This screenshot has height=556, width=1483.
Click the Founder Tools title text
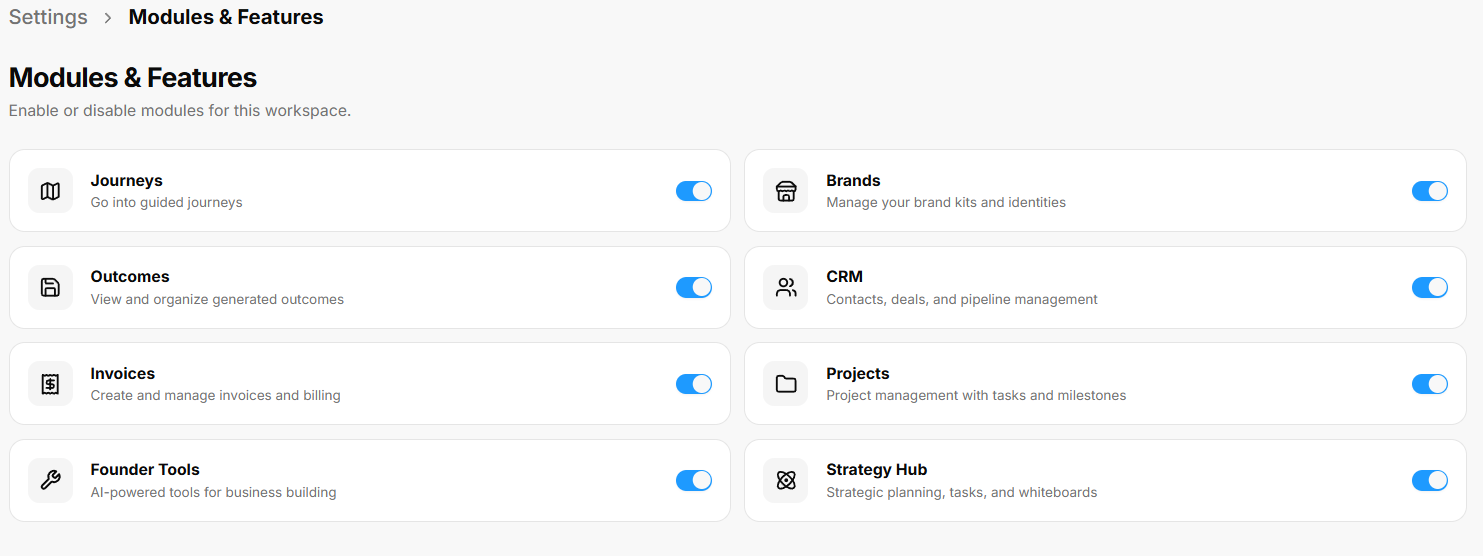pos(145,470)
